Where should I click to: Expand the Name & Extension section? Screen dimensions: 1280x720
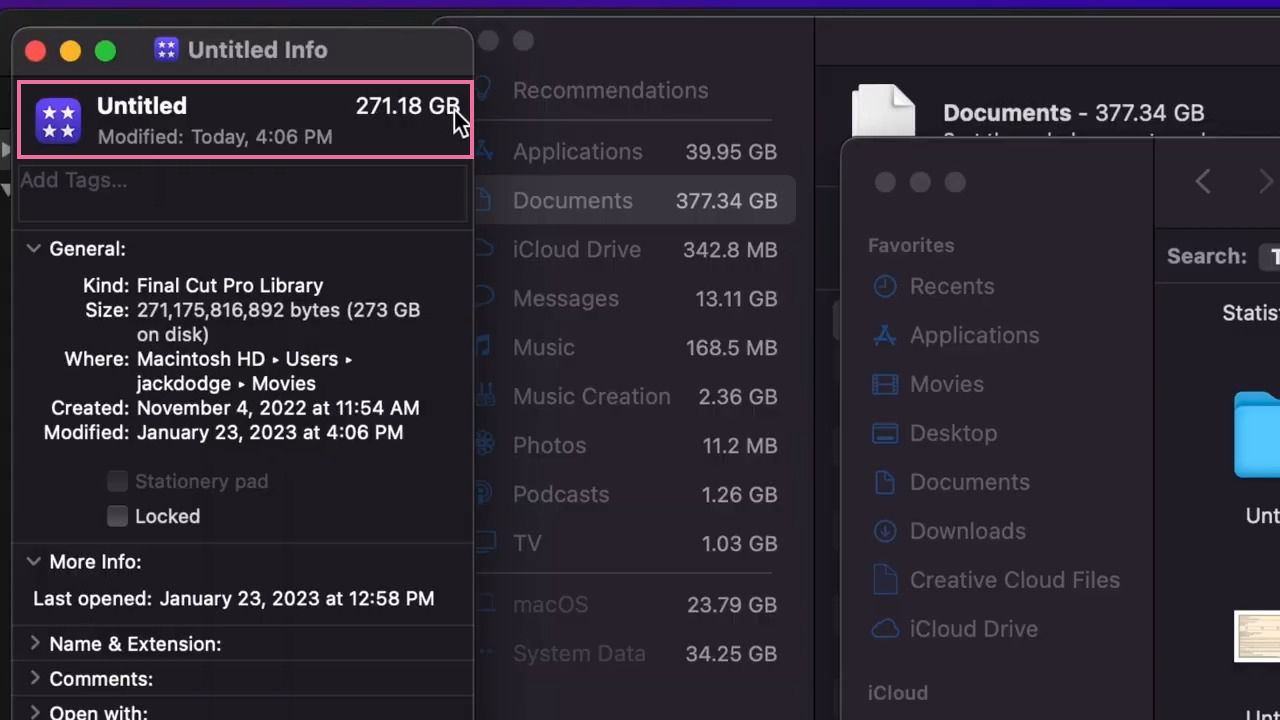(x=34, y=644)
